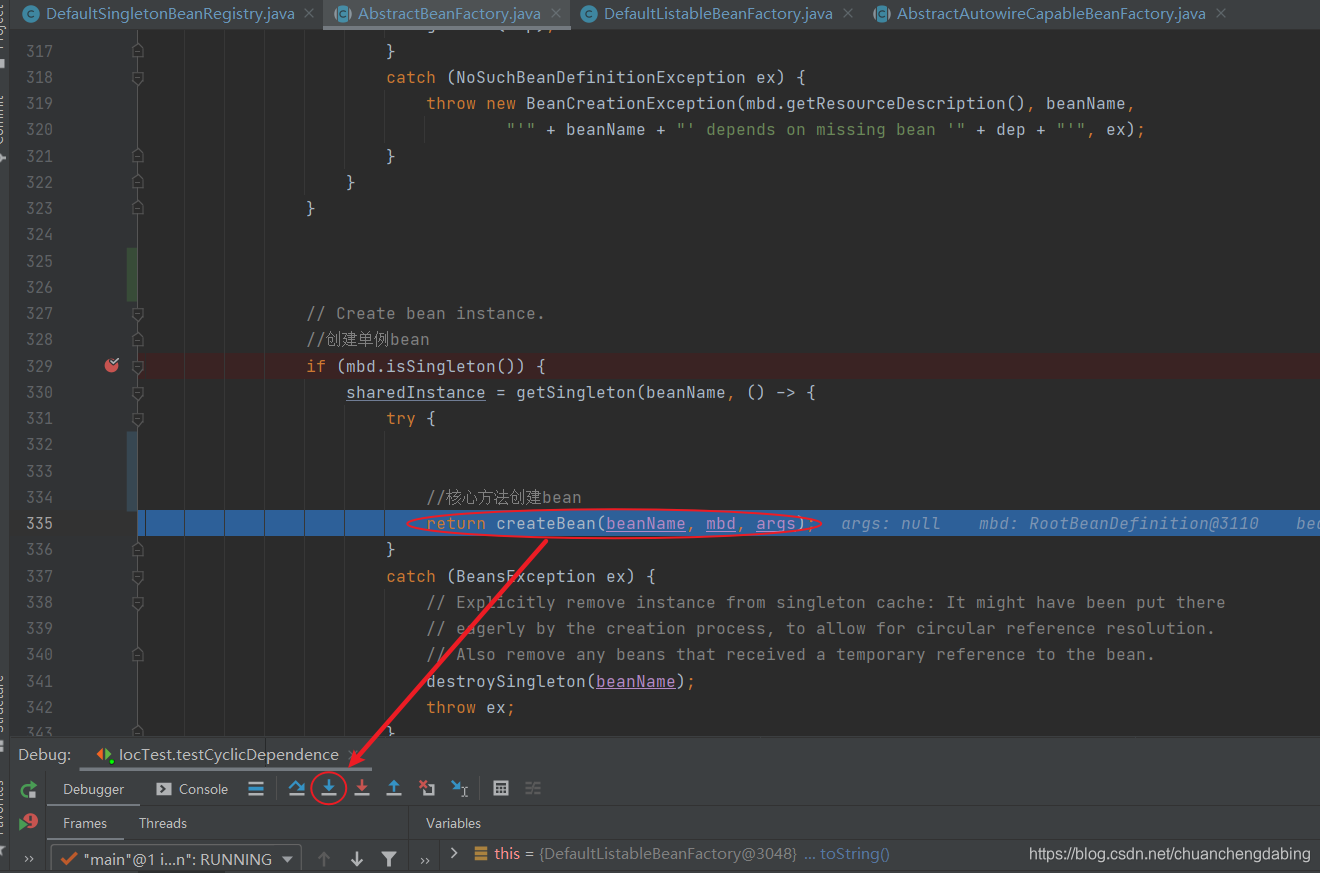Click the Resume Program icon with badge 9
Viewport: 1320px width, 873px height.
28,822
